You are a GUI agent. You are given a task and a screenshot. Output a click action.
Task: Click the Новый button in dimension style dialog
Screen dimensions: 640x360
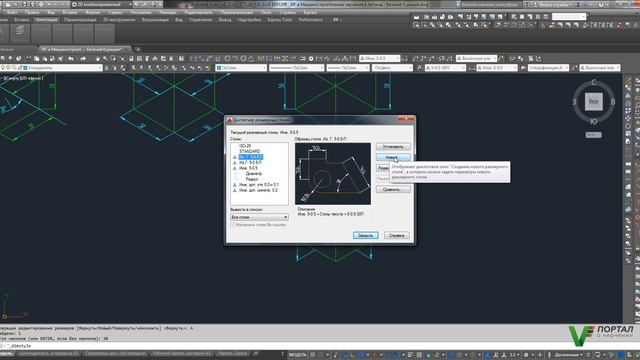(393, 157)
